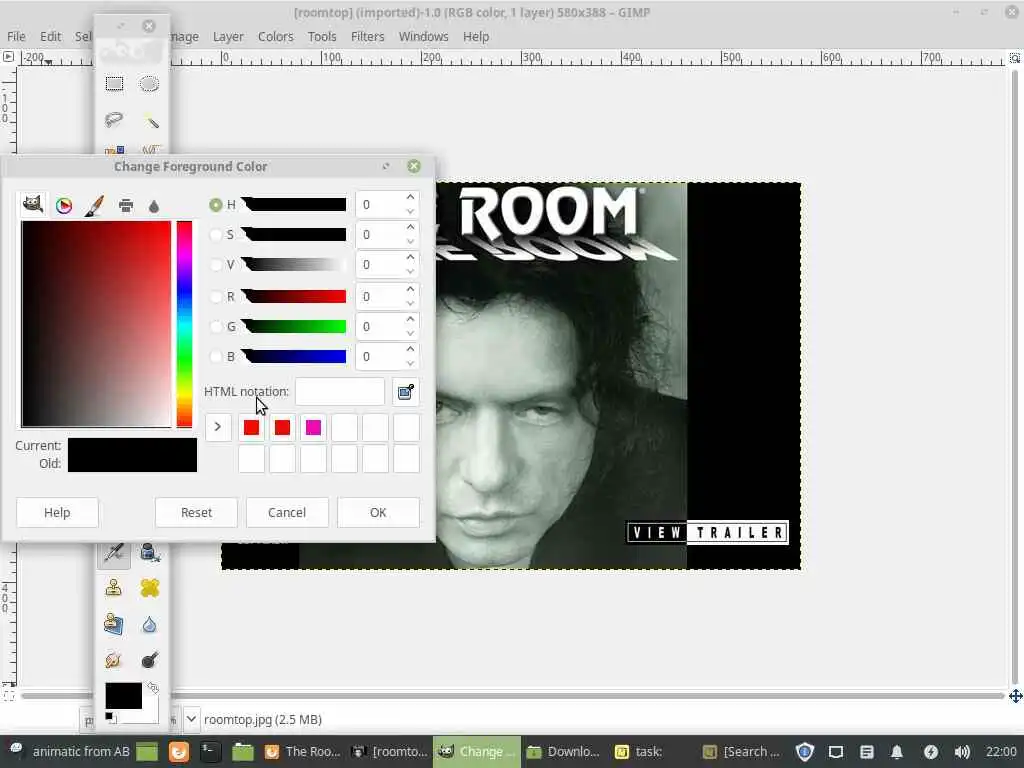Select the Dodge/Burn tool
Viewport: 1024px width, 768px height.
pyautogui.click(x=150, y=660)
